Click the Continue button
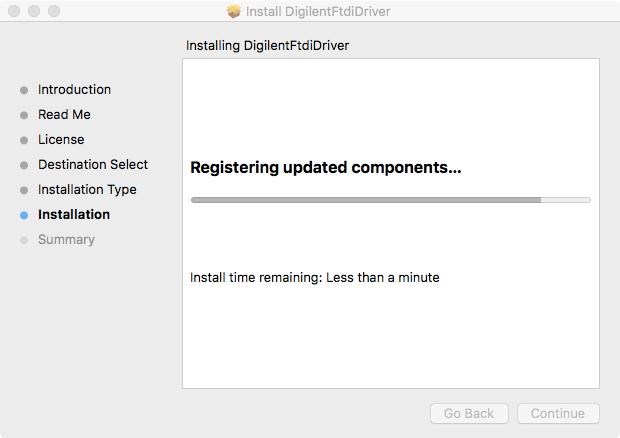620x438 pixels. coord(558,413)
